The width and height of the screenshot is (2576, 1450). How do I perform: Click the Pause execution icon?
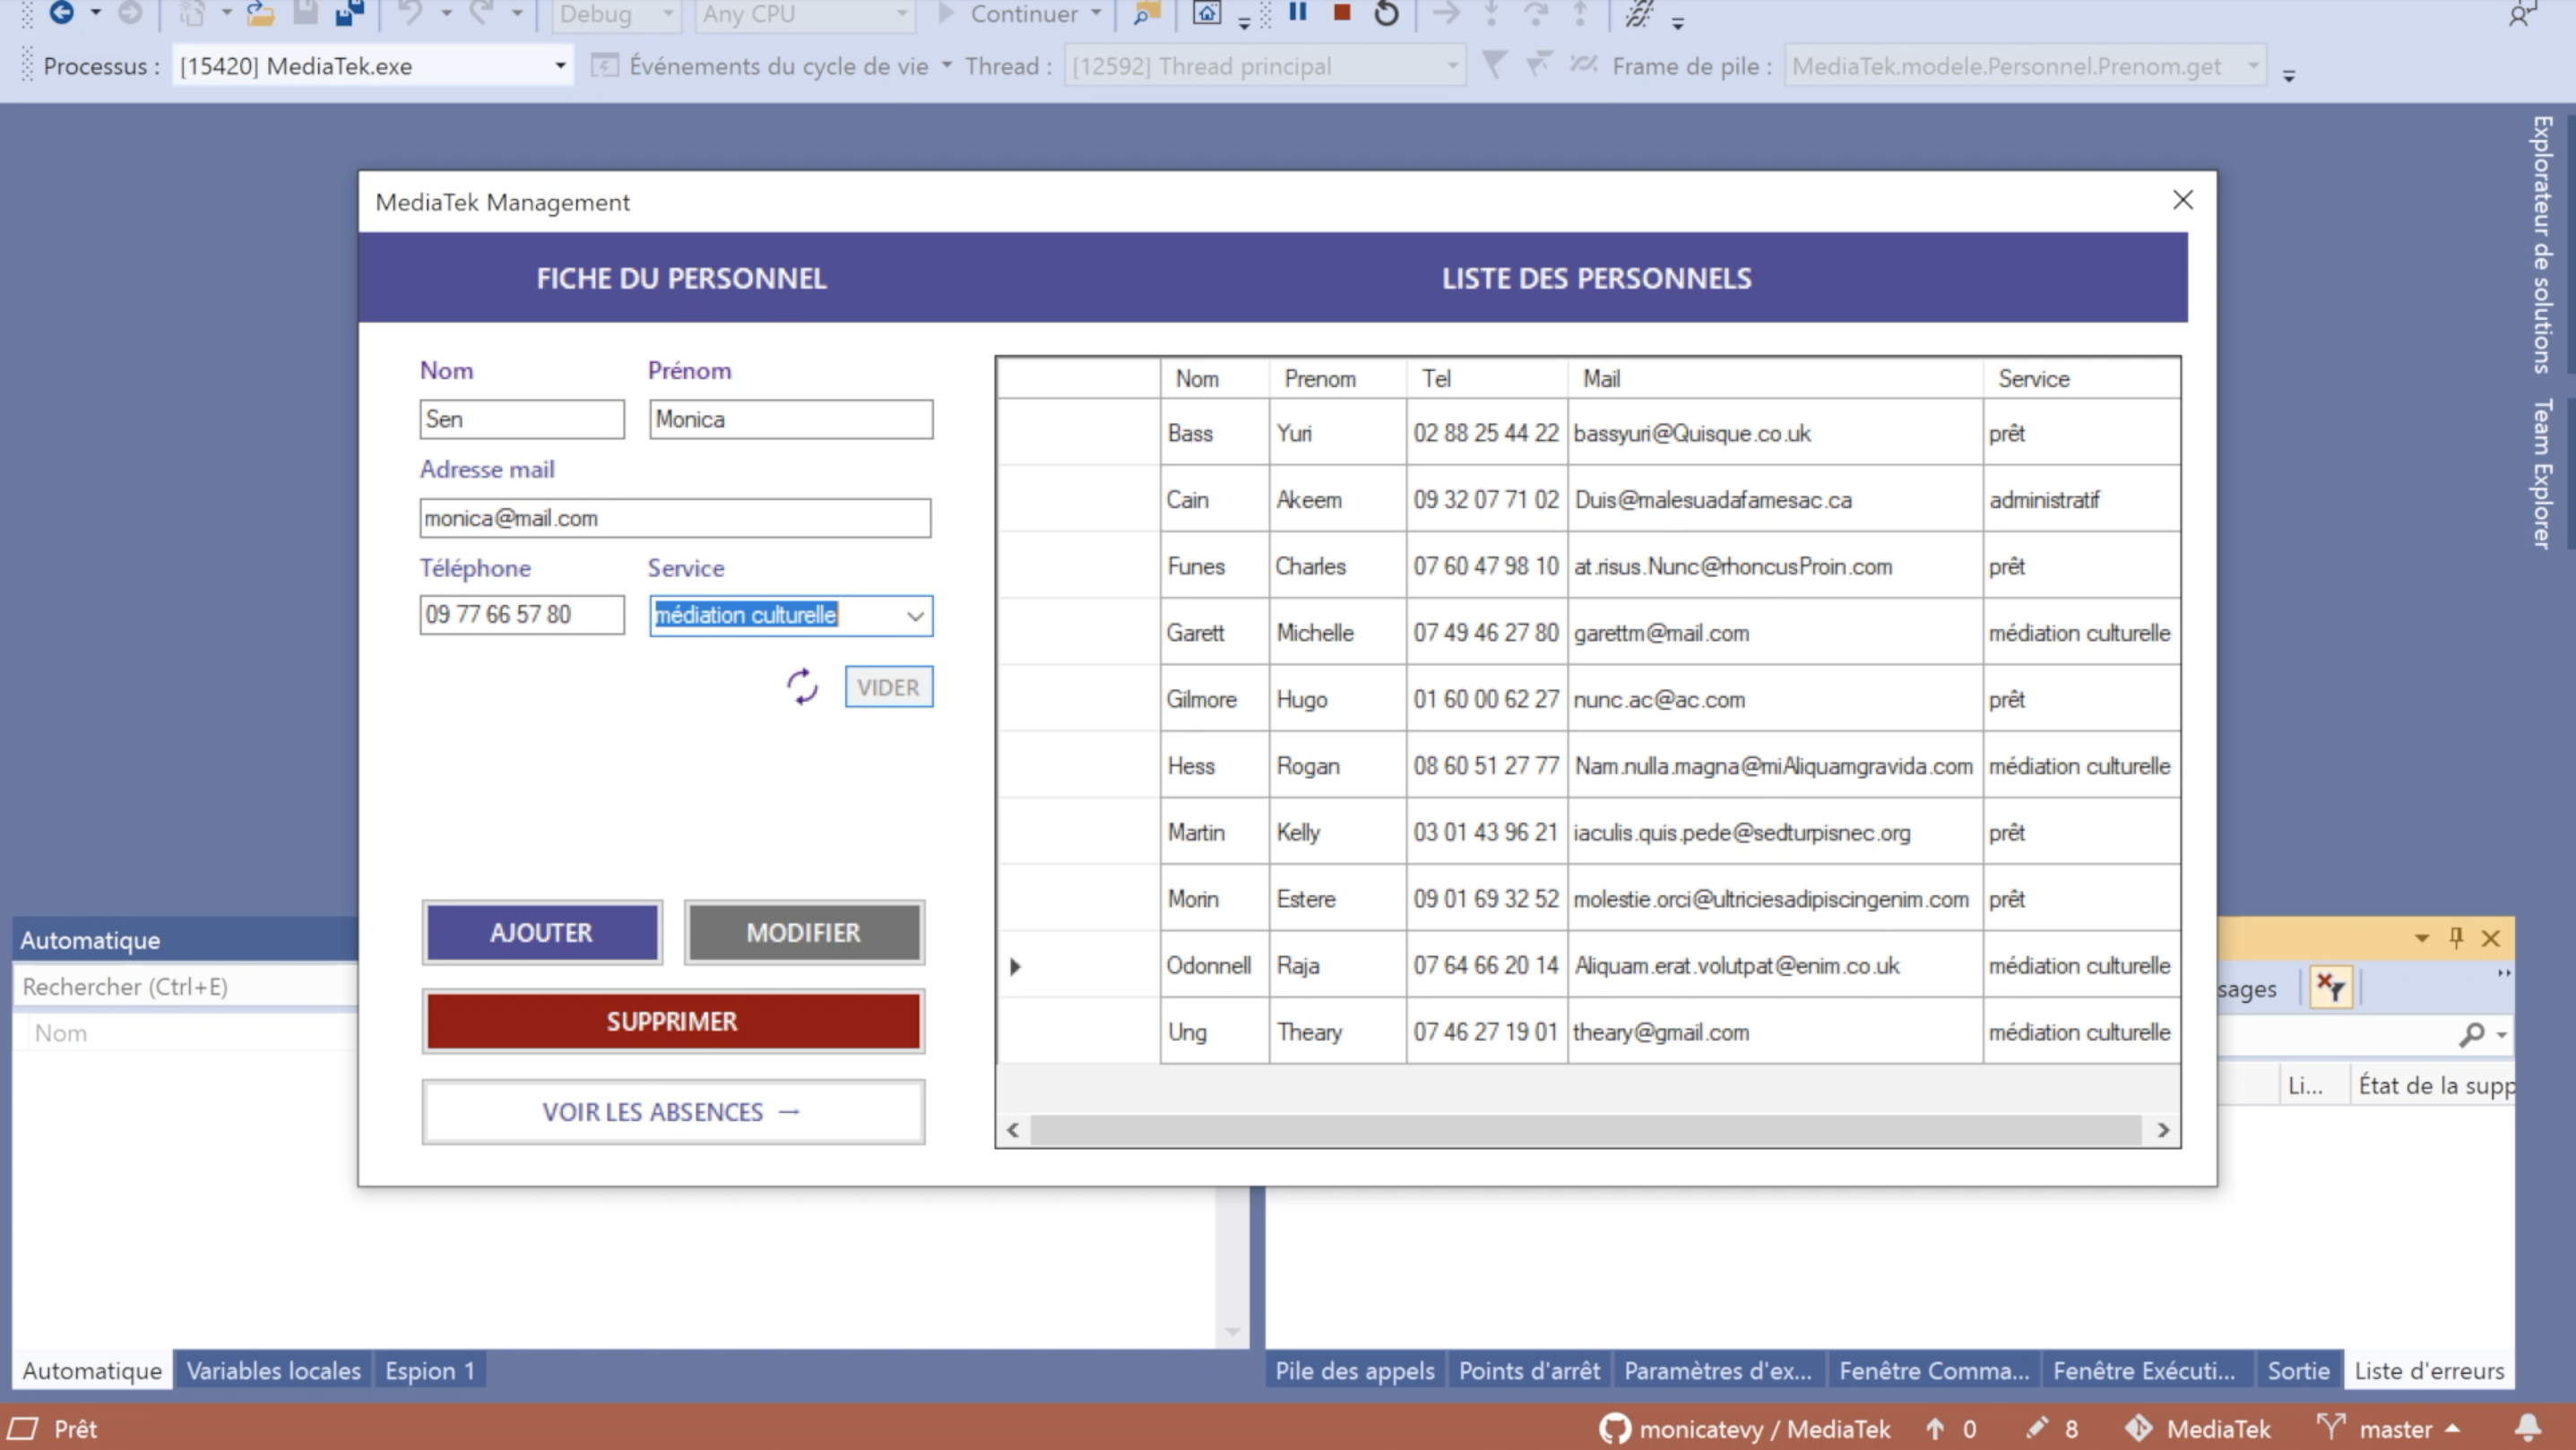[x=1299, y=14]
